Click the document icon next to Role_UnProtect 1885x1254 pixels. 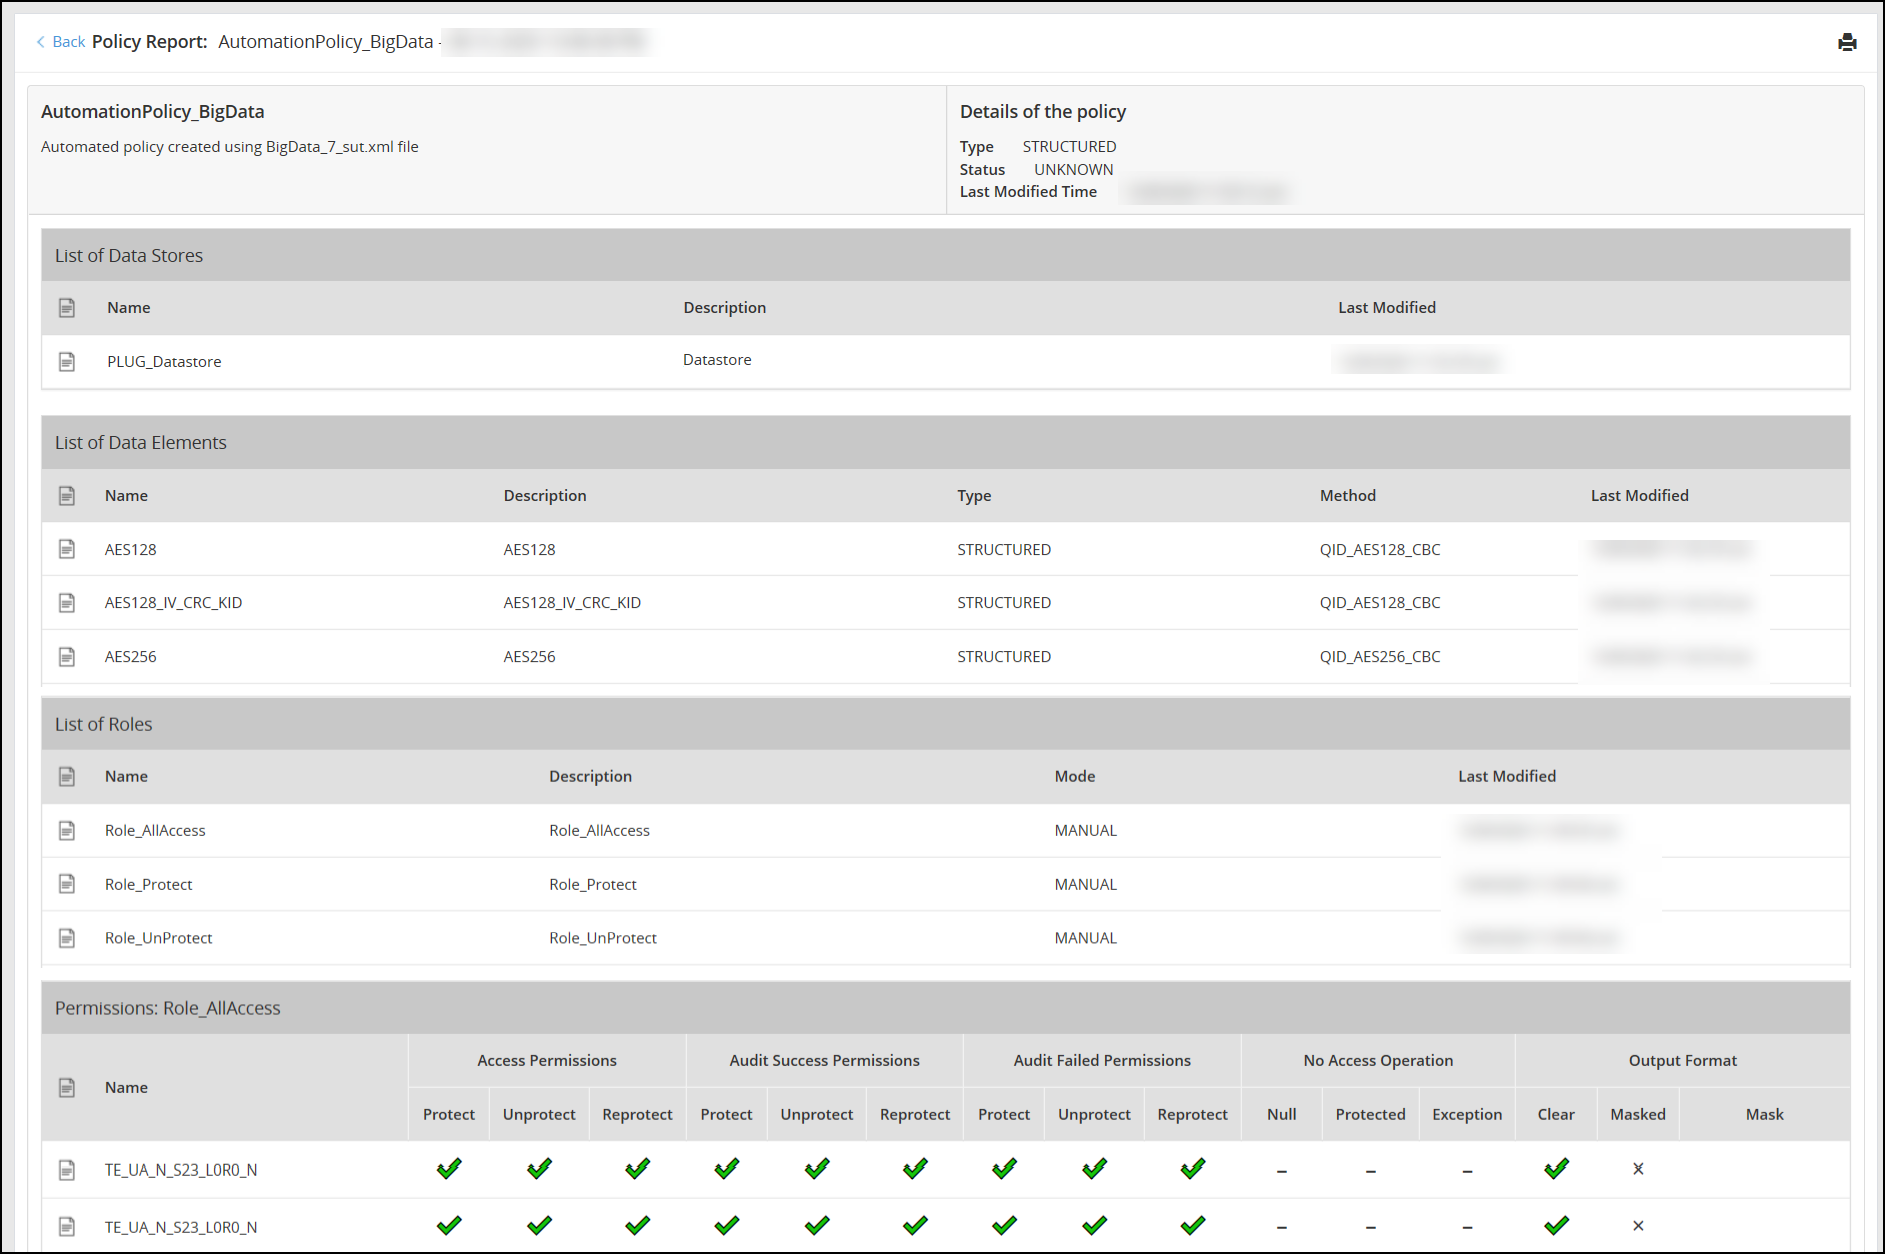pyautogui.click(x=67, y=938)
